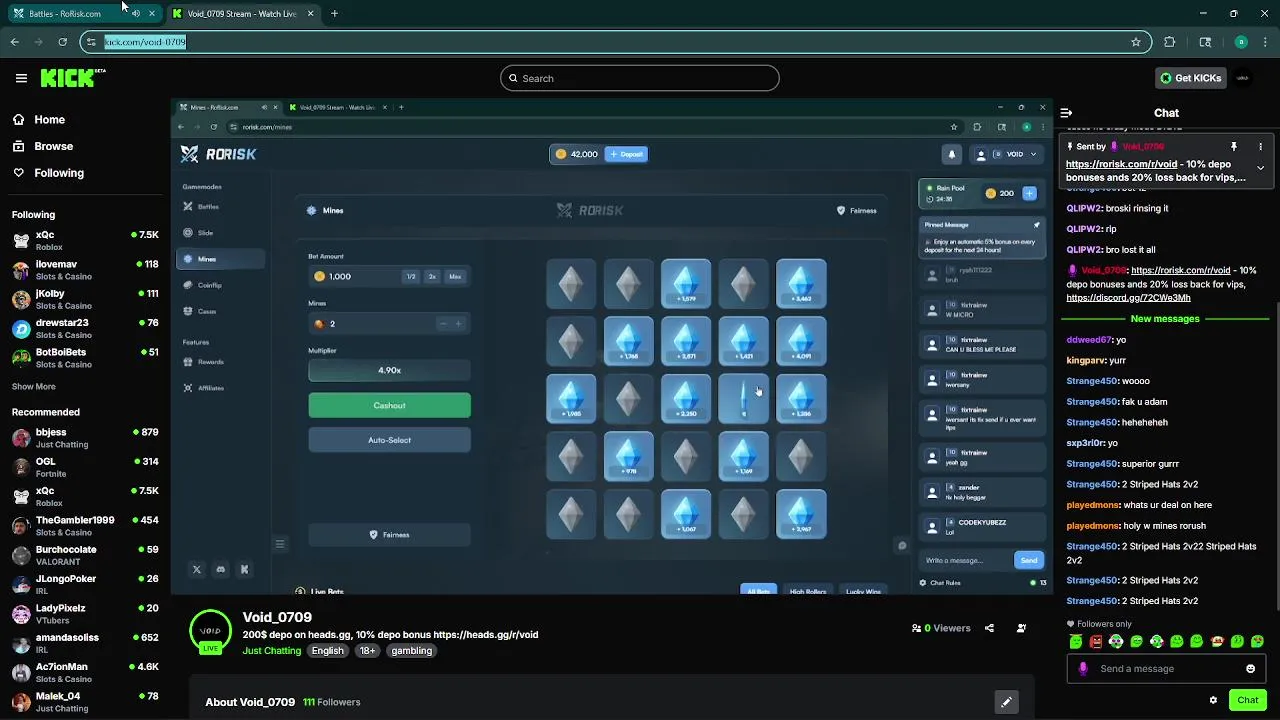Open BotBoiBets channel in Following list
Image resolution: width=1280 pixels, height=720 pixels.
coord(85,357)
